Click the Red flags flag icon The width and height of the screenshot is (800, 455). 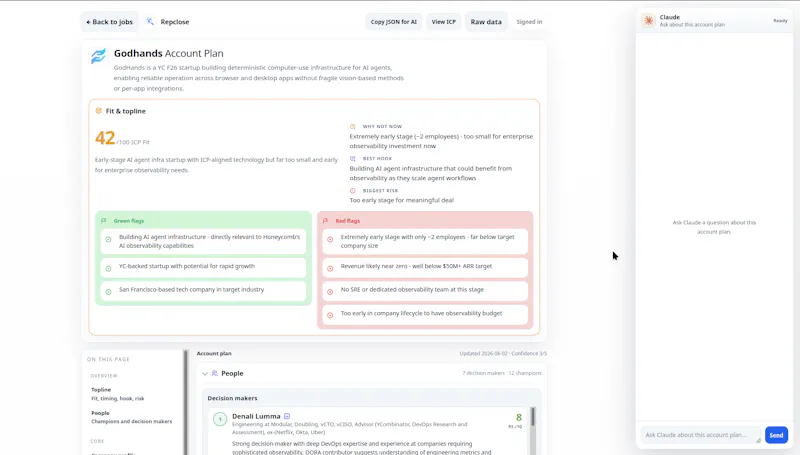click(326, 221)
